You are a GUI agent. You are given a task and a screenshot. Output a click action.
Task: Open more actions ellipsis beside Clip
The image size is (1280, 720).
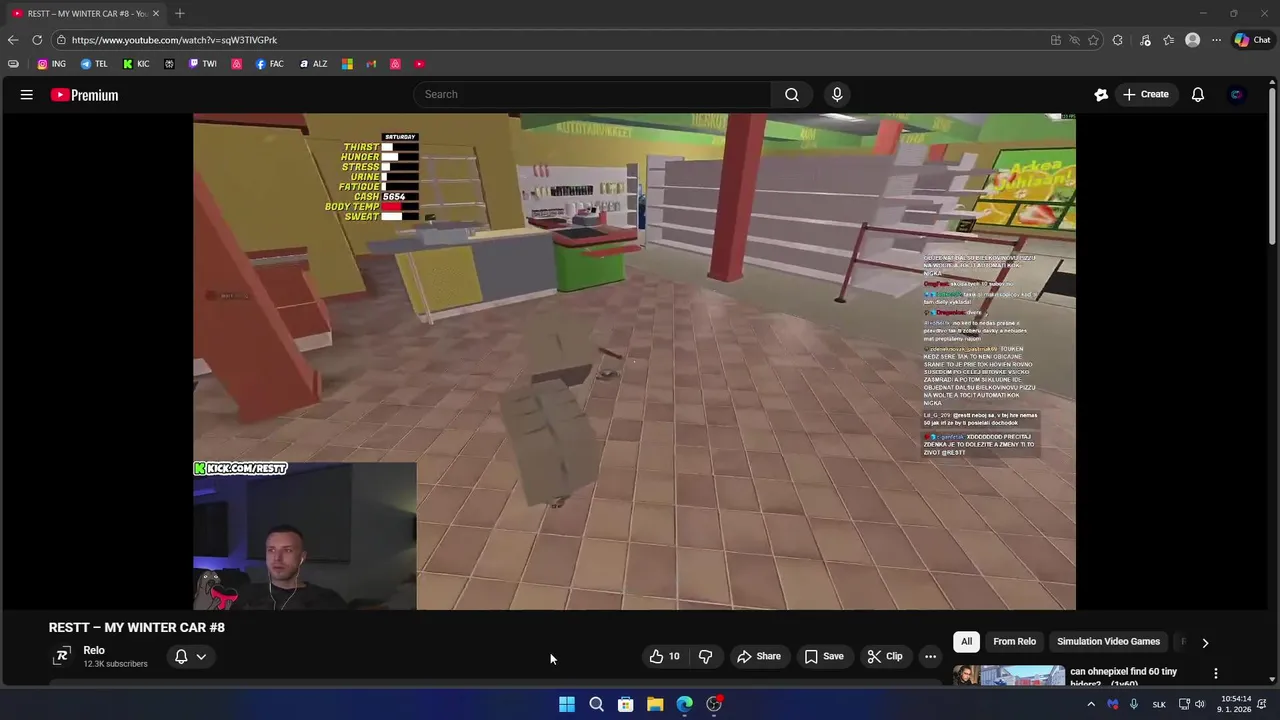coord(930,656)
